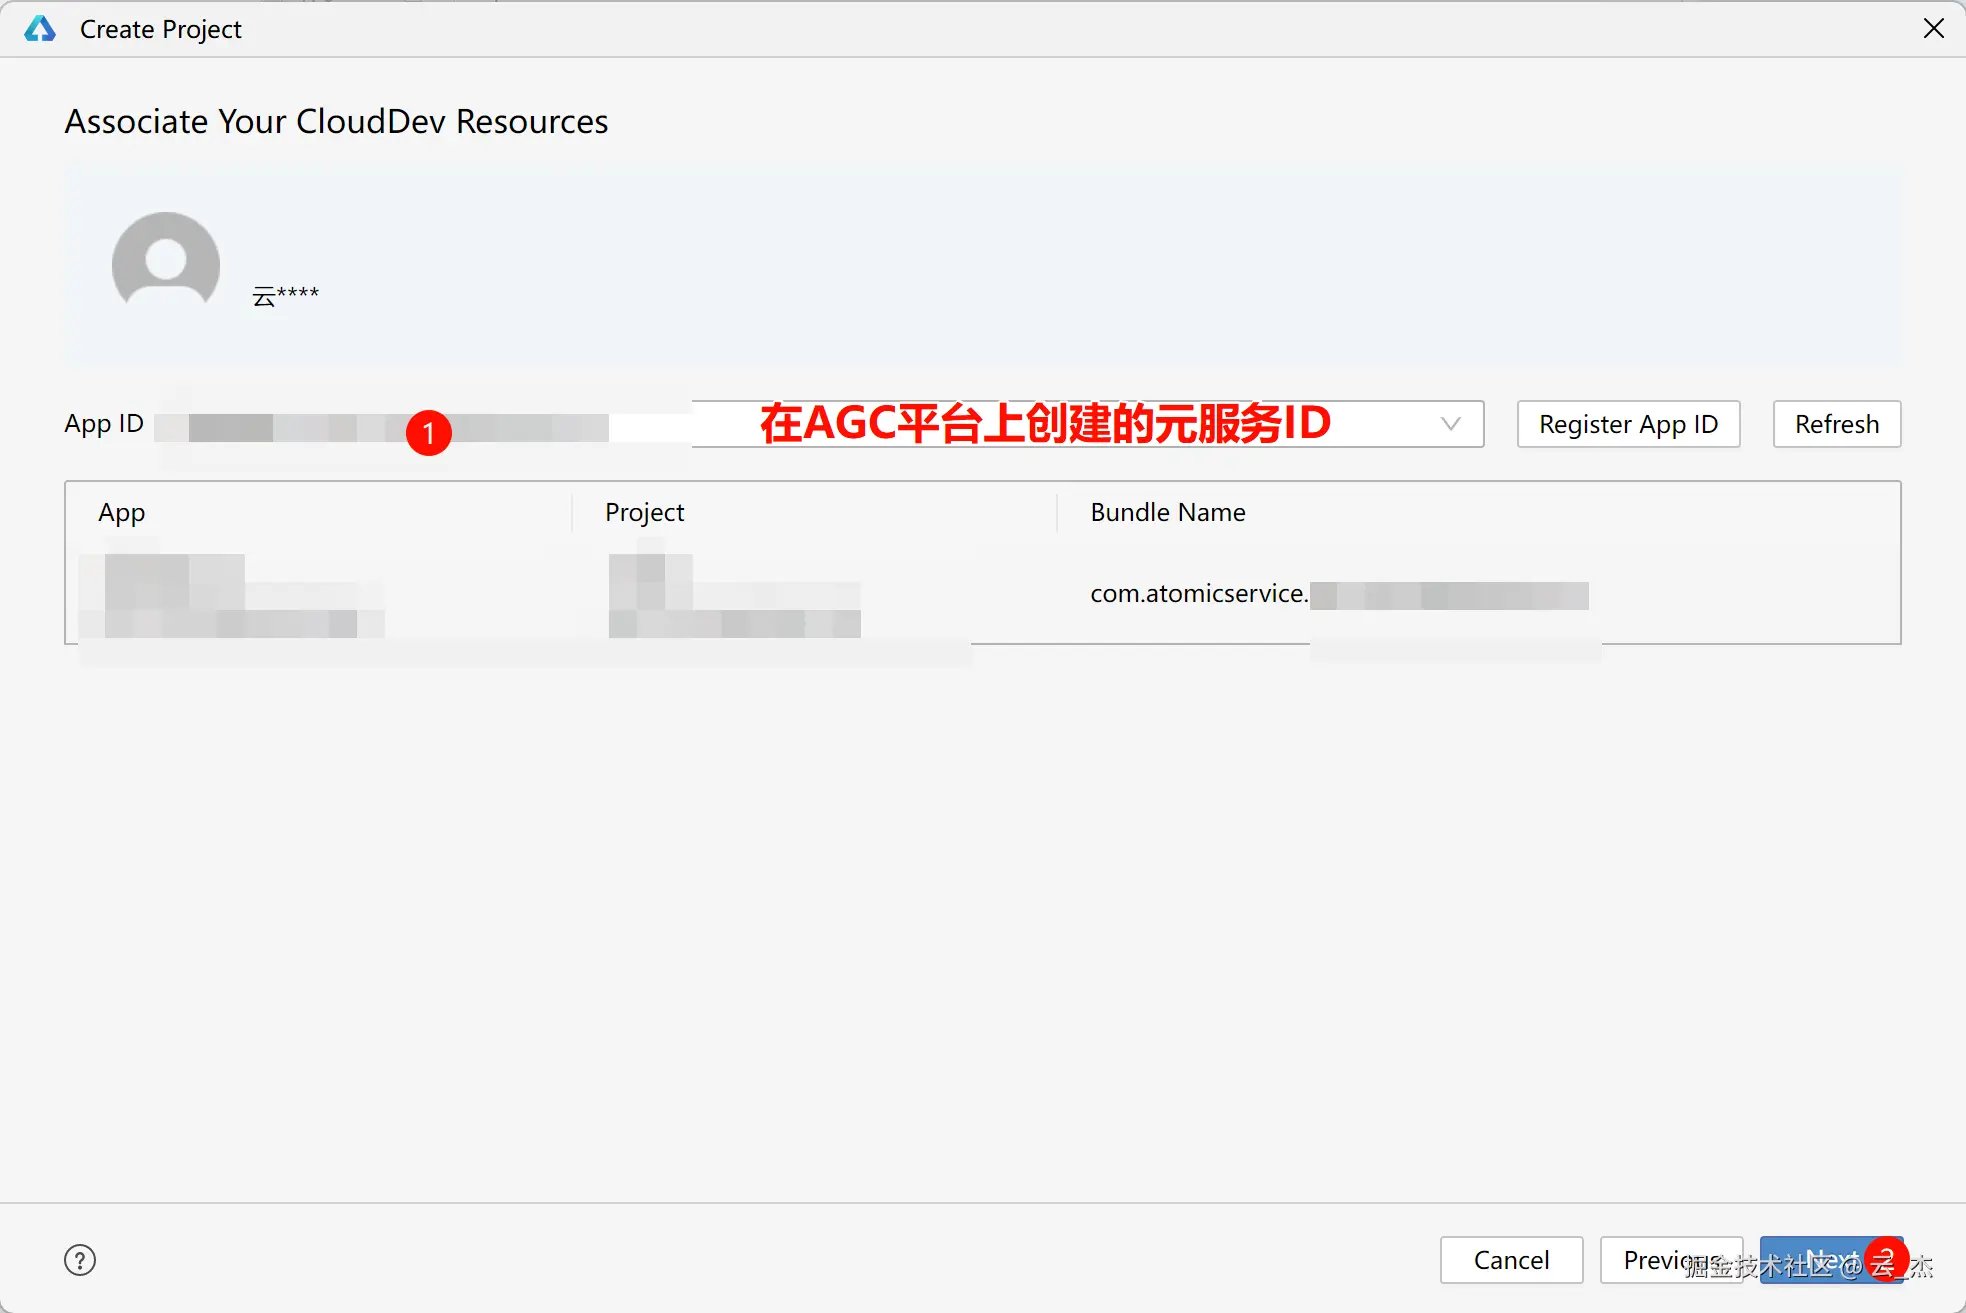The height and width of the screenshot is (1313, 1966).
Task: Click the Cancel button
Action: tap(1511, 1260)
